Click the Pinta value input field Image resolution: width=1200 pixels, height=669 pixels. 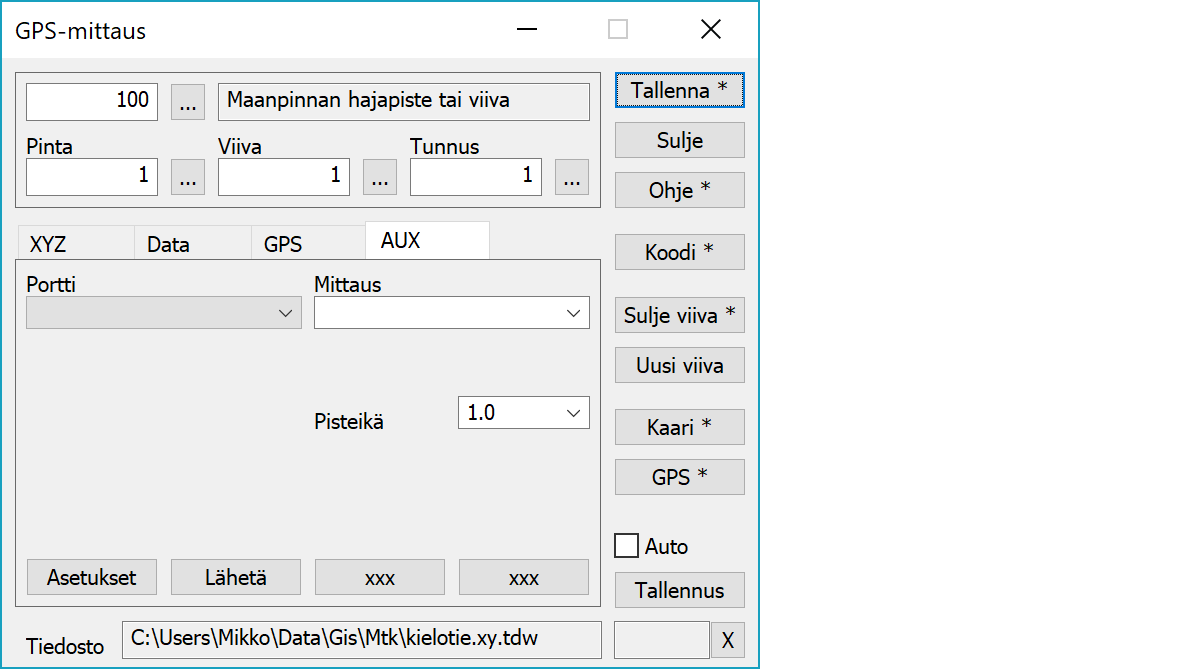[92, 177]
